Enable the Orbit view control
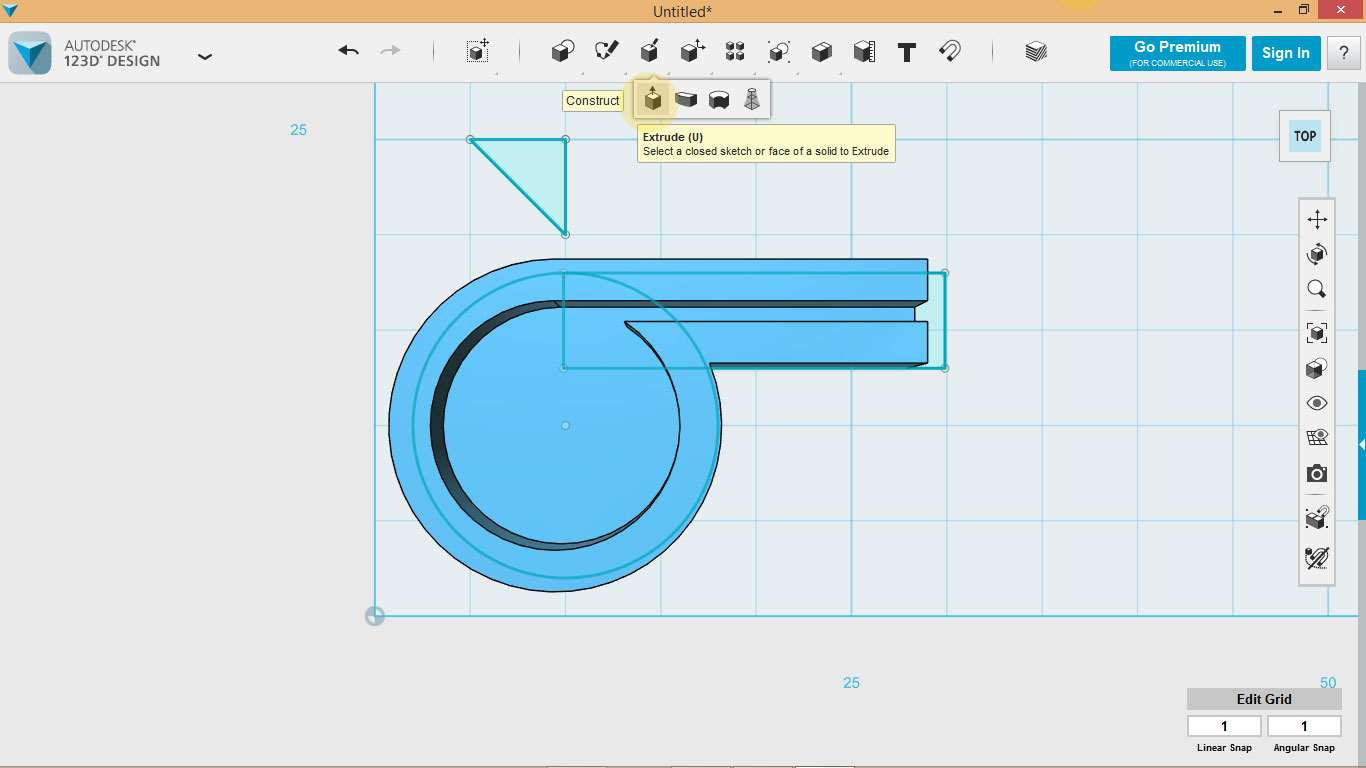The height and width of the screenshot is (768, 1366). (1316, 253)
